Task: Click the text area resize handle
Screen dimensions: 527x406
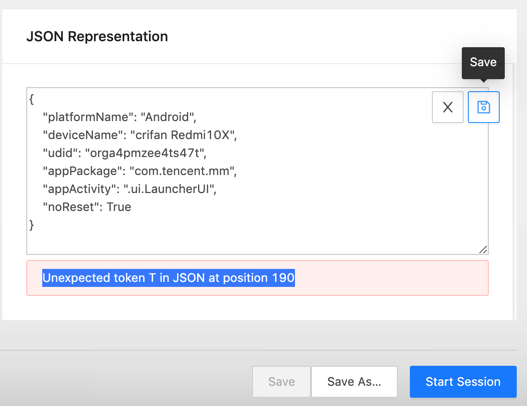Action: tap(483, 249)
